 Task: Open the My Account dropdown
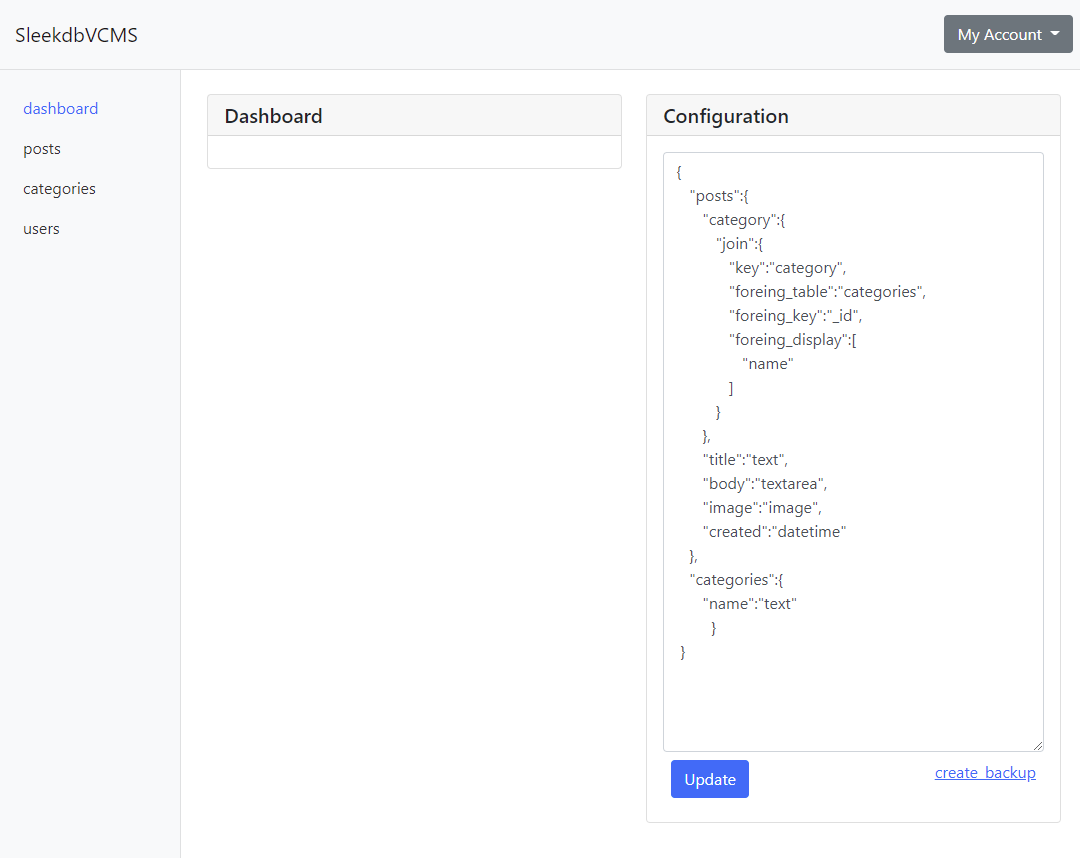(x=1008, y=34)
